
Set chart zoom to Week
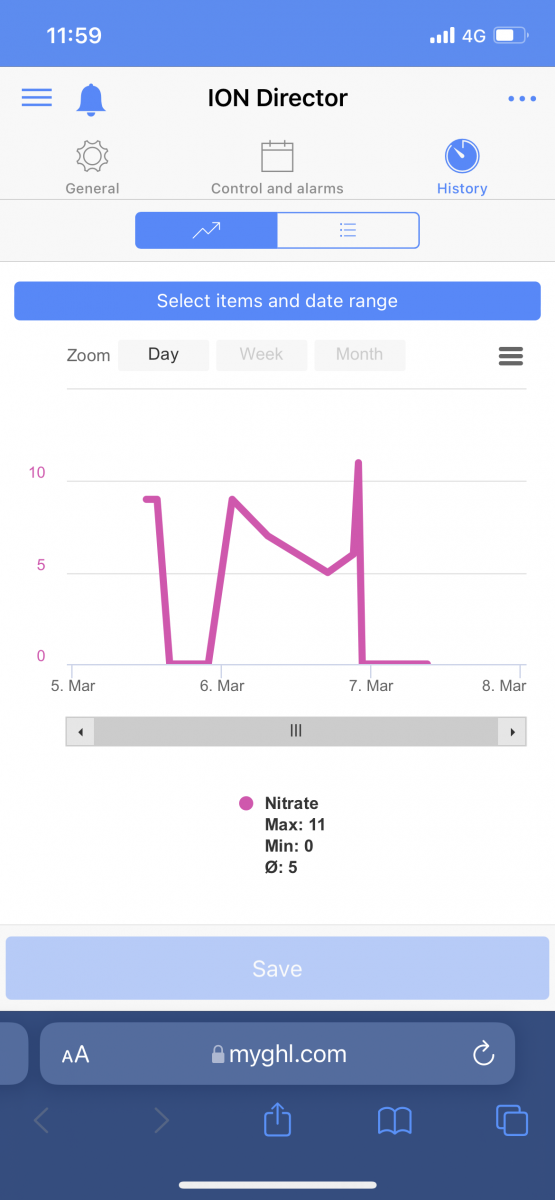coord(261,355)
